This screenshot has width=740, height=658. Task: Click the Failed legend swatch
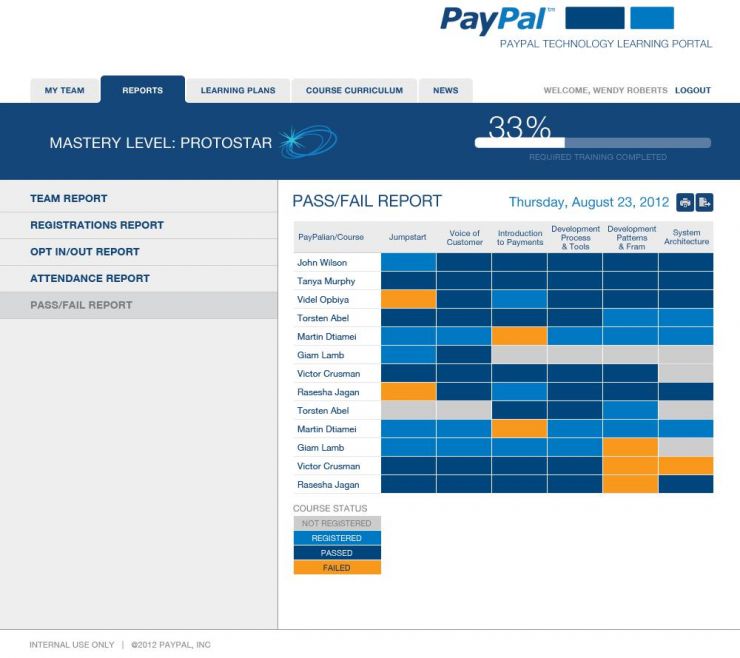click(337, 567)
